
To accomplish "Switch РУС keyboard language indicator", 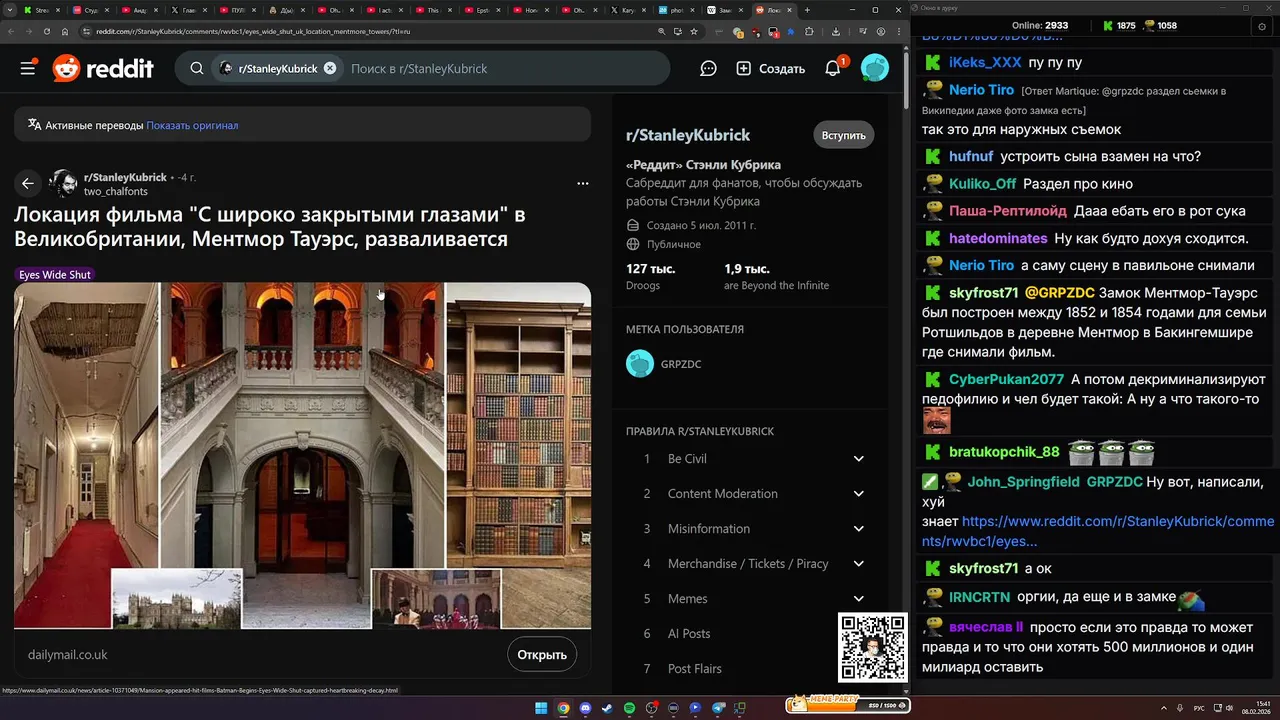I will tap(1199, 708).
